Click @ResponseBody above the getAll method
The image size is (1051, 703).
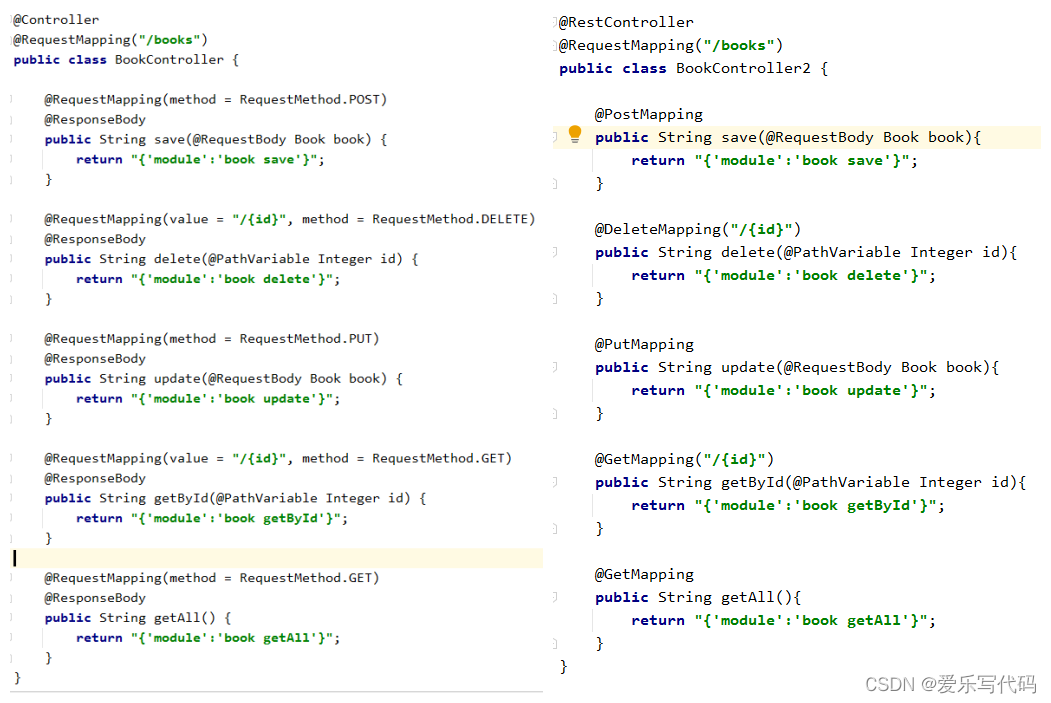click(95, 598)
